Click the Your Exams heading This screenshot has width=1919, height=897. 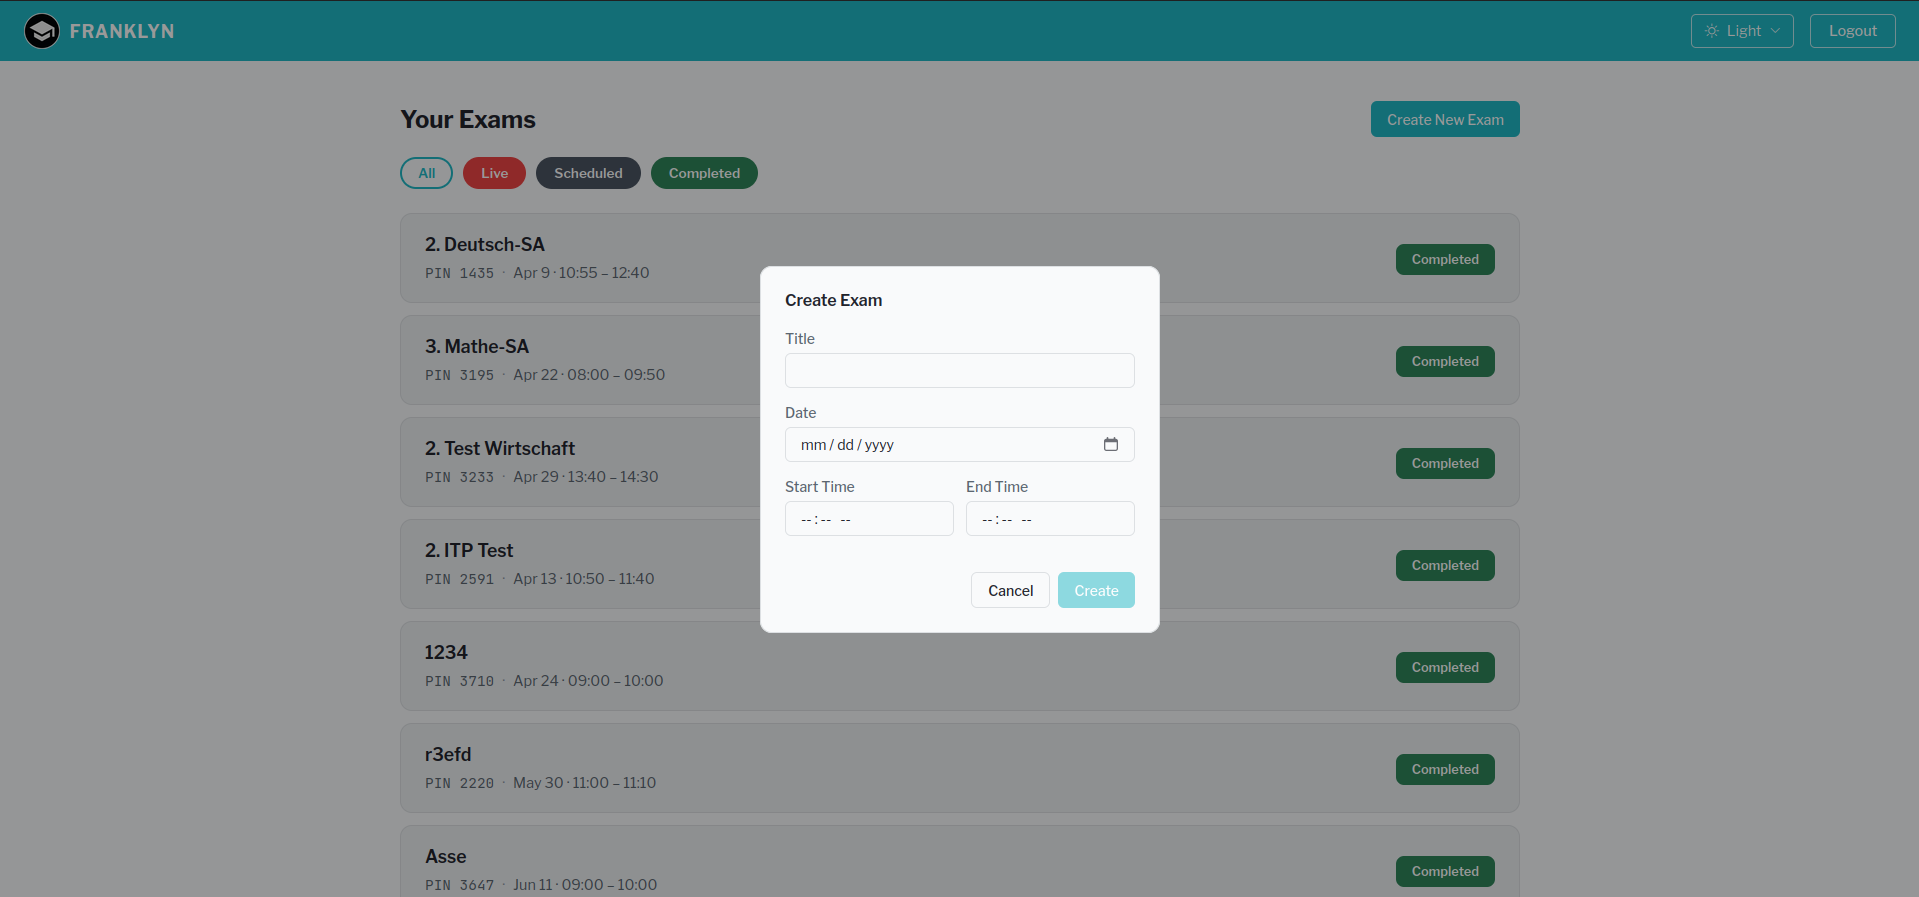point(468,119)
